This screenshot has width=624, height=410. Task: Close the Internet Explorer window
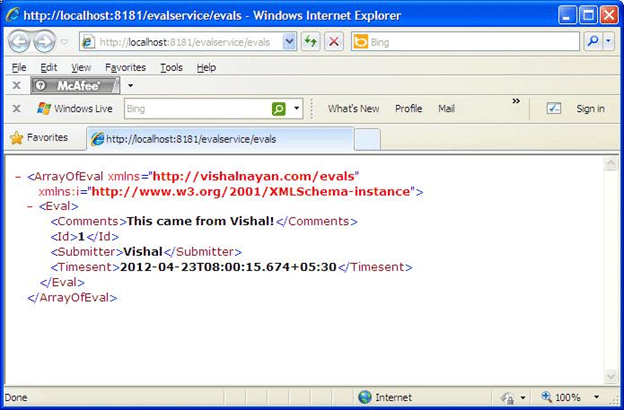609,16
